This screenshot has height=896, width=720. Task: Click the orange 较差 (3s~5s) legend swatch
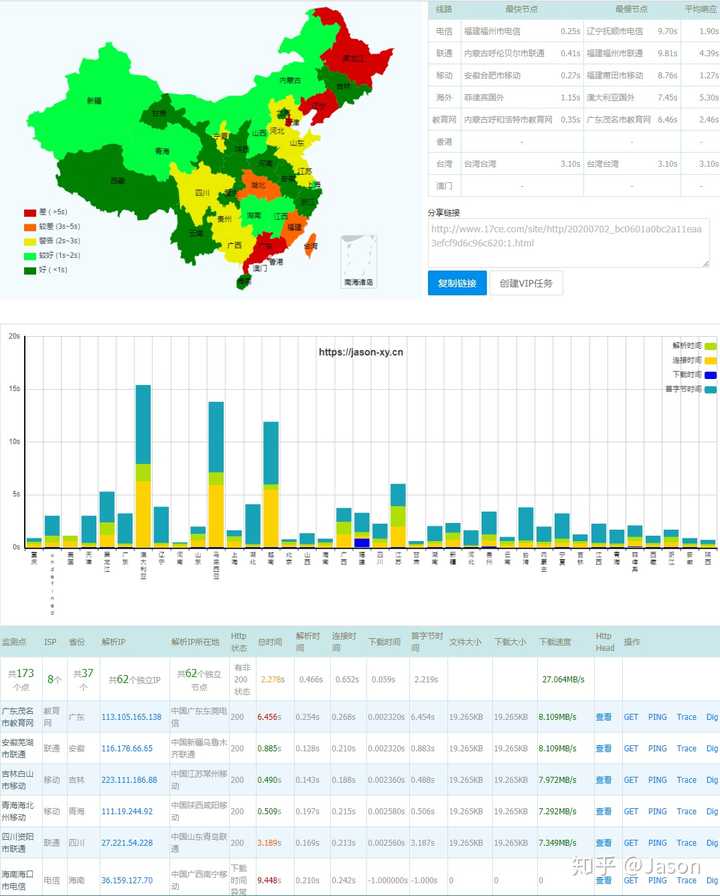tap(30, 226)
